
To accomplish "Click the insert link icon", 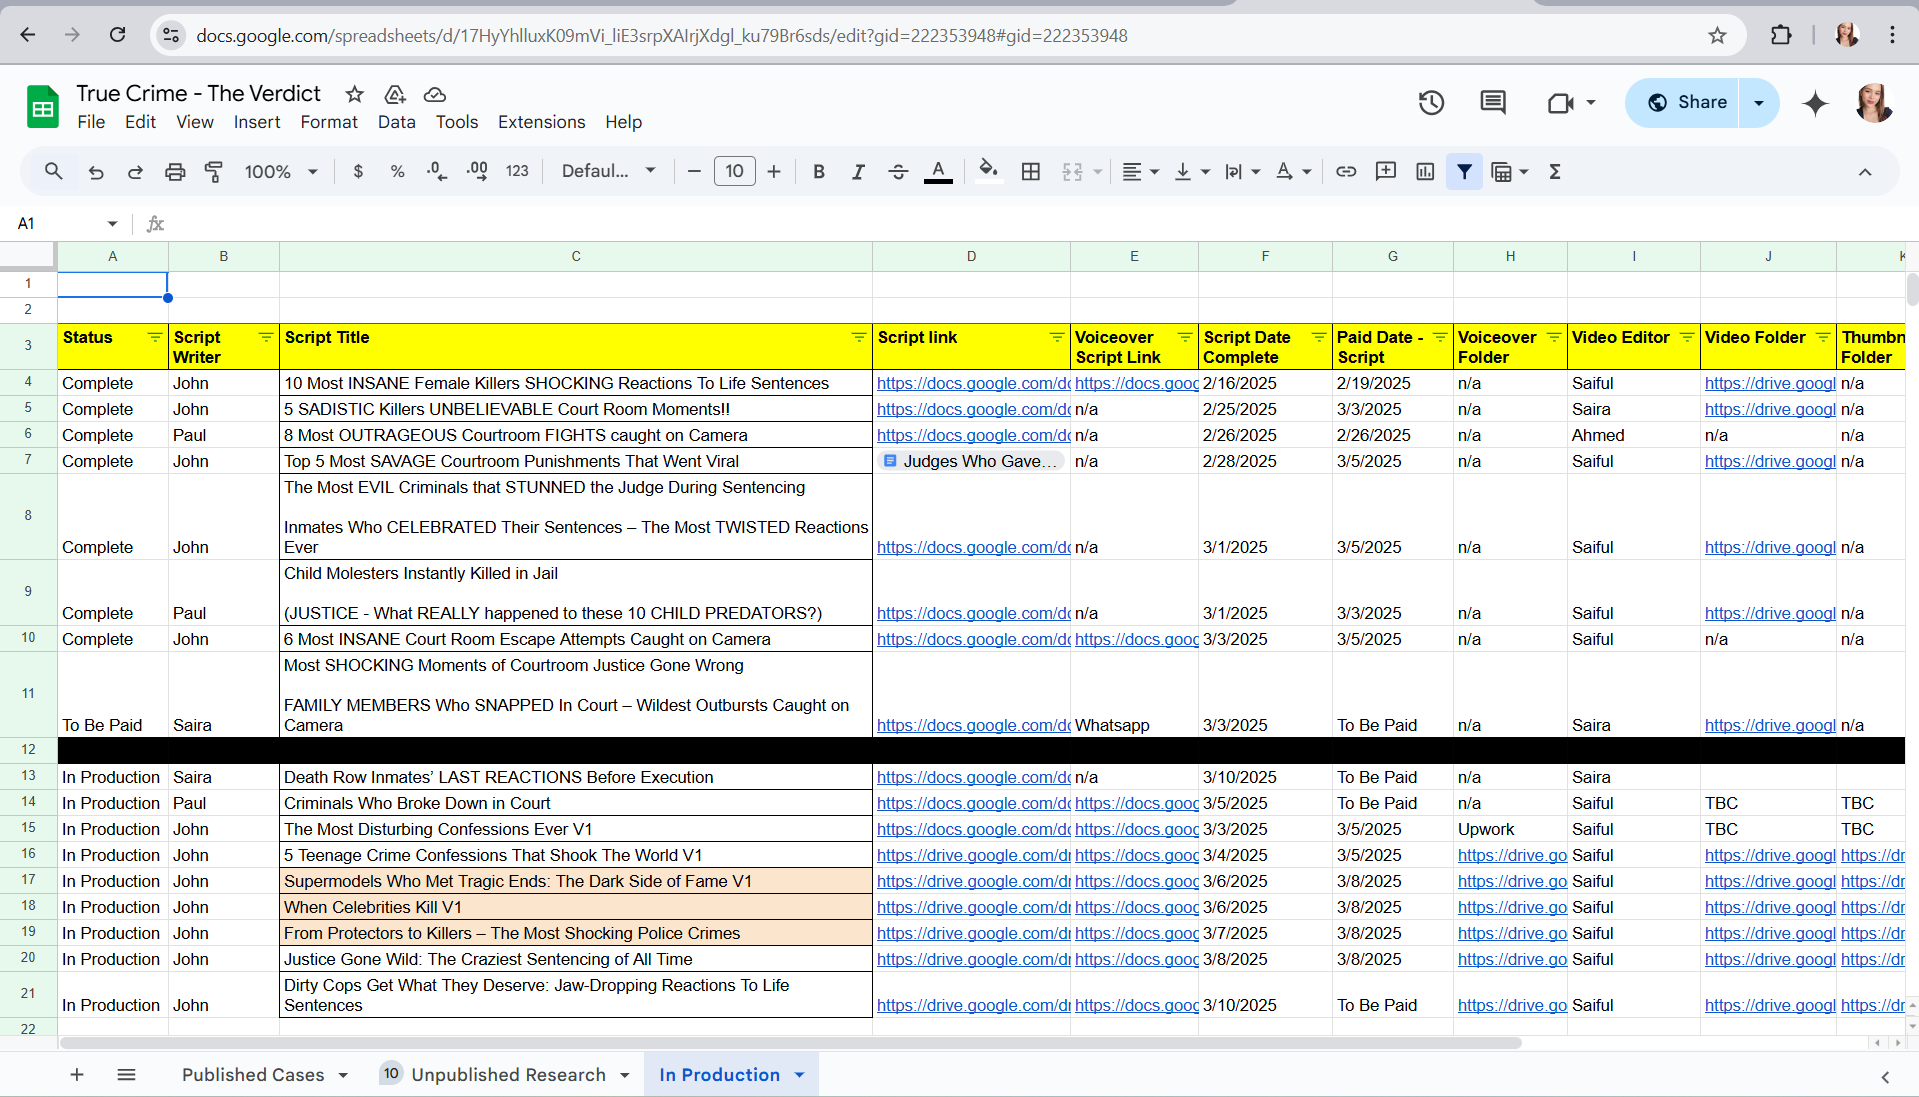I will point(1346,171).
